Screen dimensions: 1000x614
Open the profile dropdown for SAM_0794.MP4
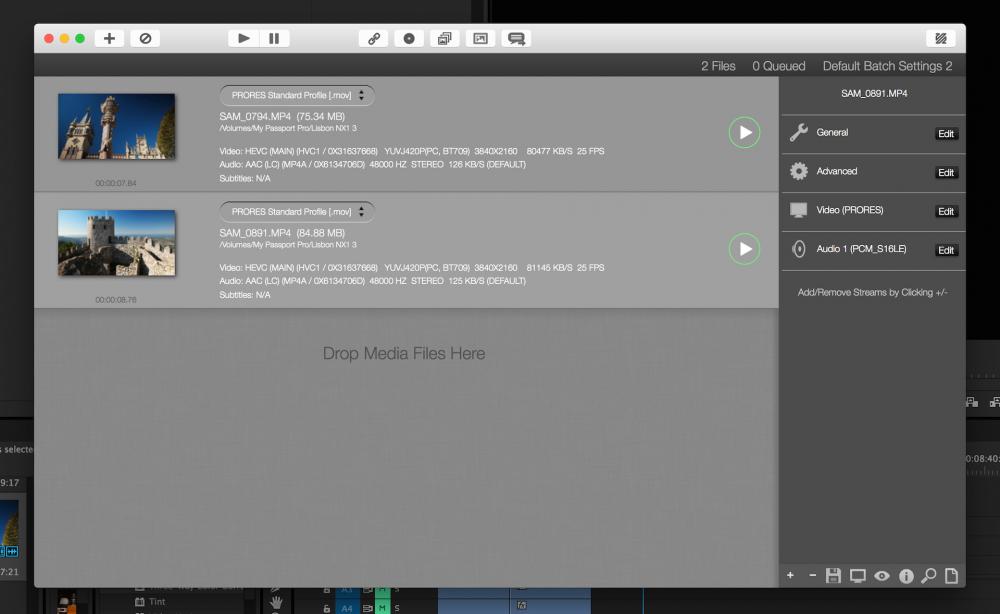297,96
